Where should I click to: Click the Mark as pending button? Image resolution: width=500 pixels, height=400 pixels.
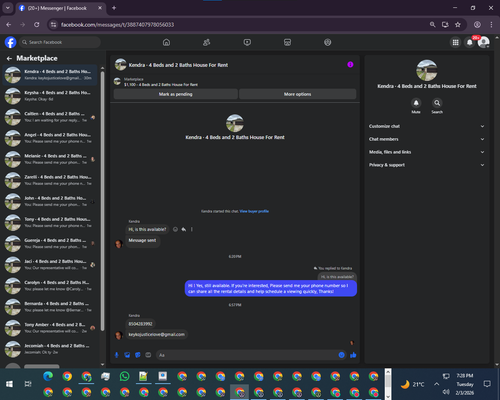176,94
